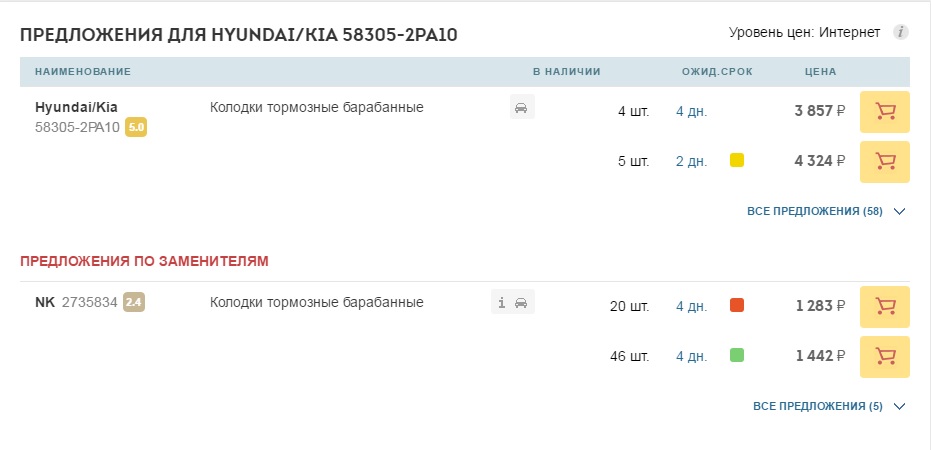The width and height of the screenshot is (931, 450).
Task: Open the 2 дн. delivery term link
Action: click(x=691, y=161)
